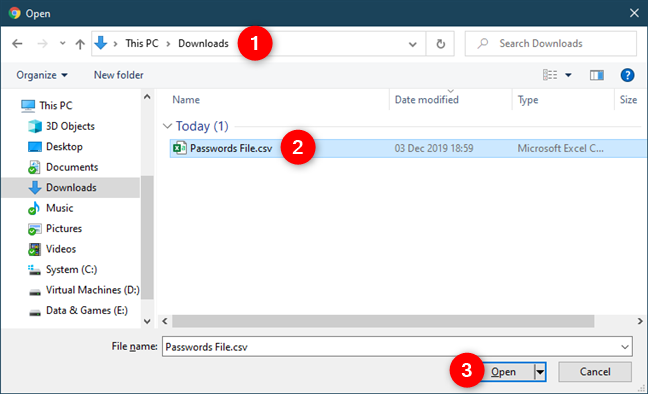Click the 3D Objects cube icon

35,126
